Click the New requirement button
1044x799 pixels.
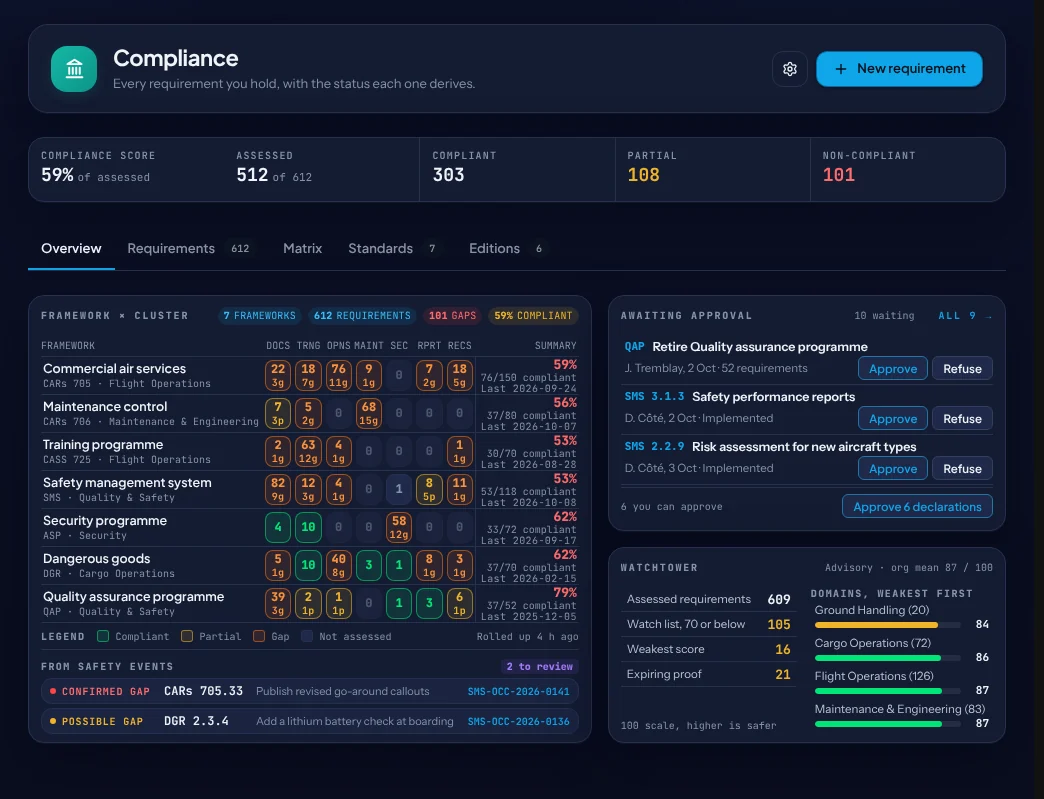pyautogui.click(x=899, y=69)
